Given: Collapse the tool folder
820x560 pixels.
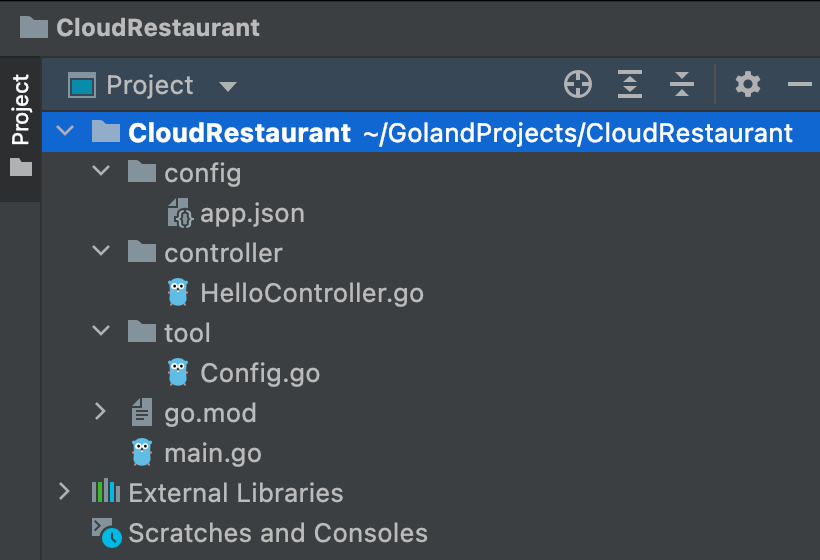Looking at the screenshot, I should pos(100,332).
